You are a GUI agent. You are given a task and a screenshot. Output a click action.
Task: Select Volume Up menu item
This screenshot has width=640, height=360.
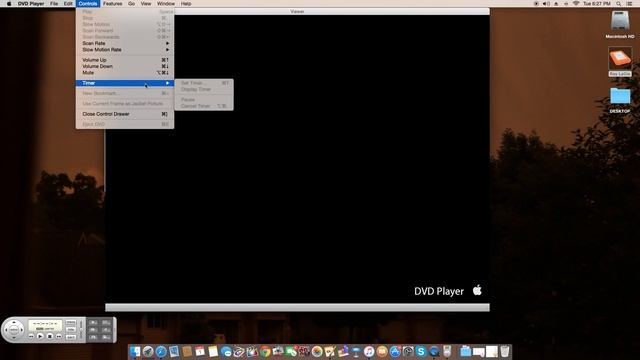pyautogui.click(x=125, y=60)
